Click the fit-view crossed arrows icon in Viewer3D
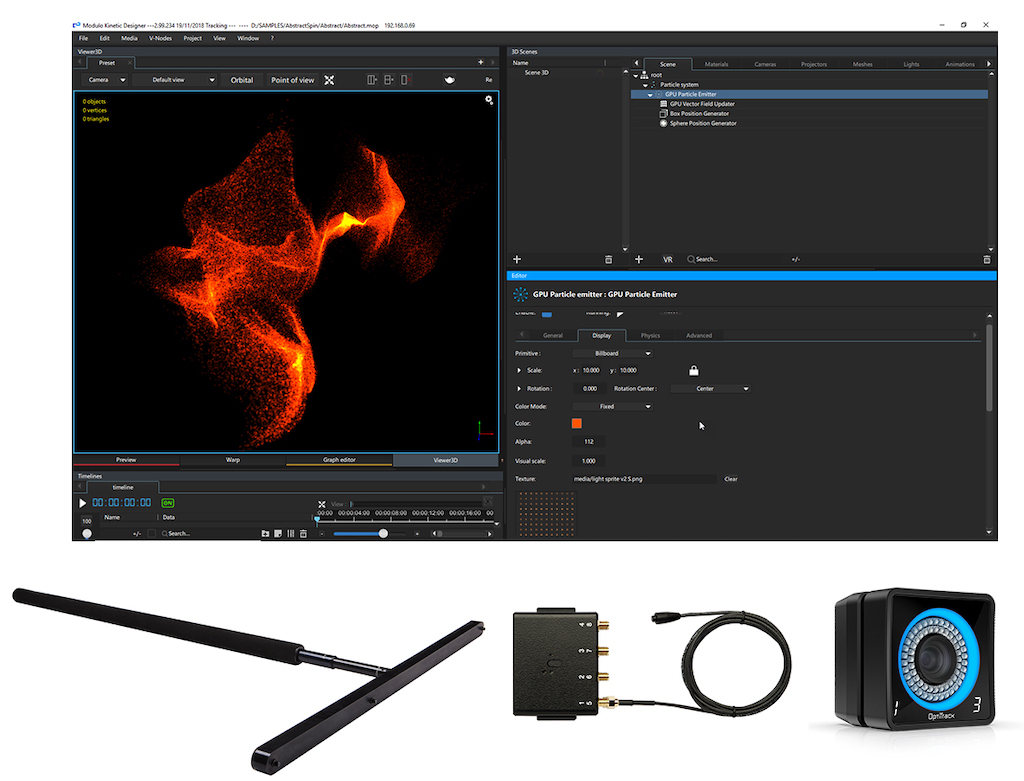1024x781 pixels. pyautogui.click(x=329, y=80)
